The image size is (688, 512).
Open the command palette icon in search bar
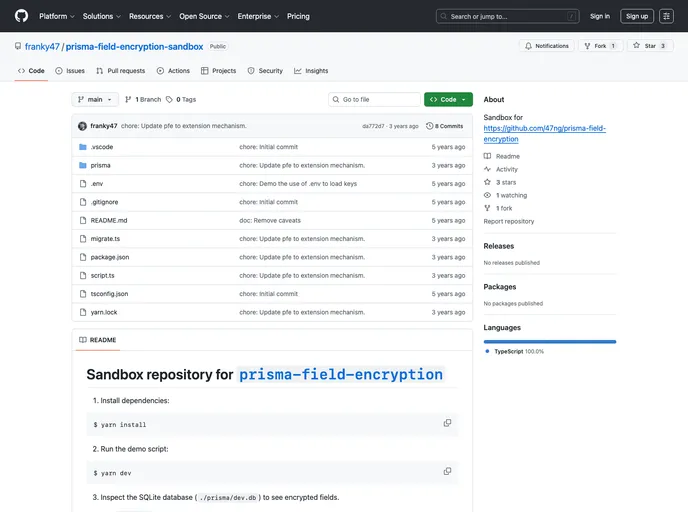coord(571,16)
